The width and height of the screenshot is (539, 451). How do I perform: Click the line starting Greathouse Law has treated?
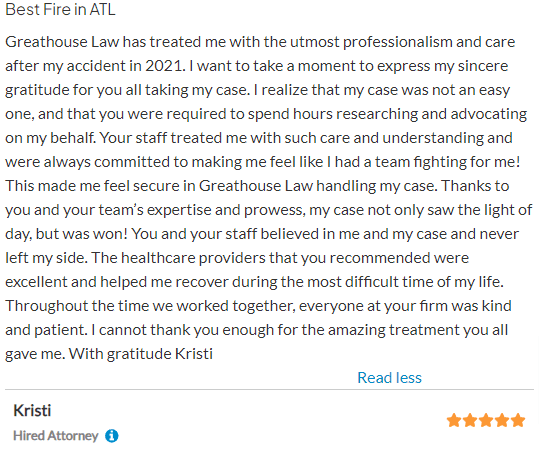pyautogui.click(x=260, y=42)
